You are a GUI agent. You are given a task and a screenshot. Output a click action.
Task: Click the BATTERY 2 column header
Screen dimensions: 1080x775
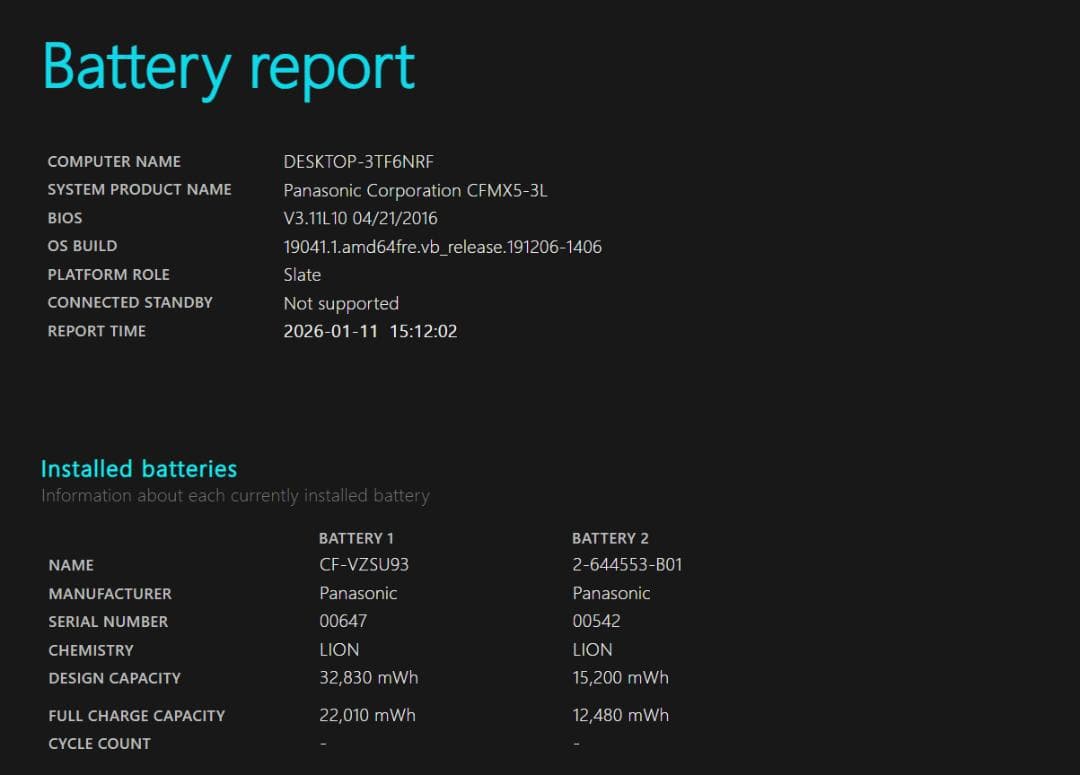[x=609, y=538]
